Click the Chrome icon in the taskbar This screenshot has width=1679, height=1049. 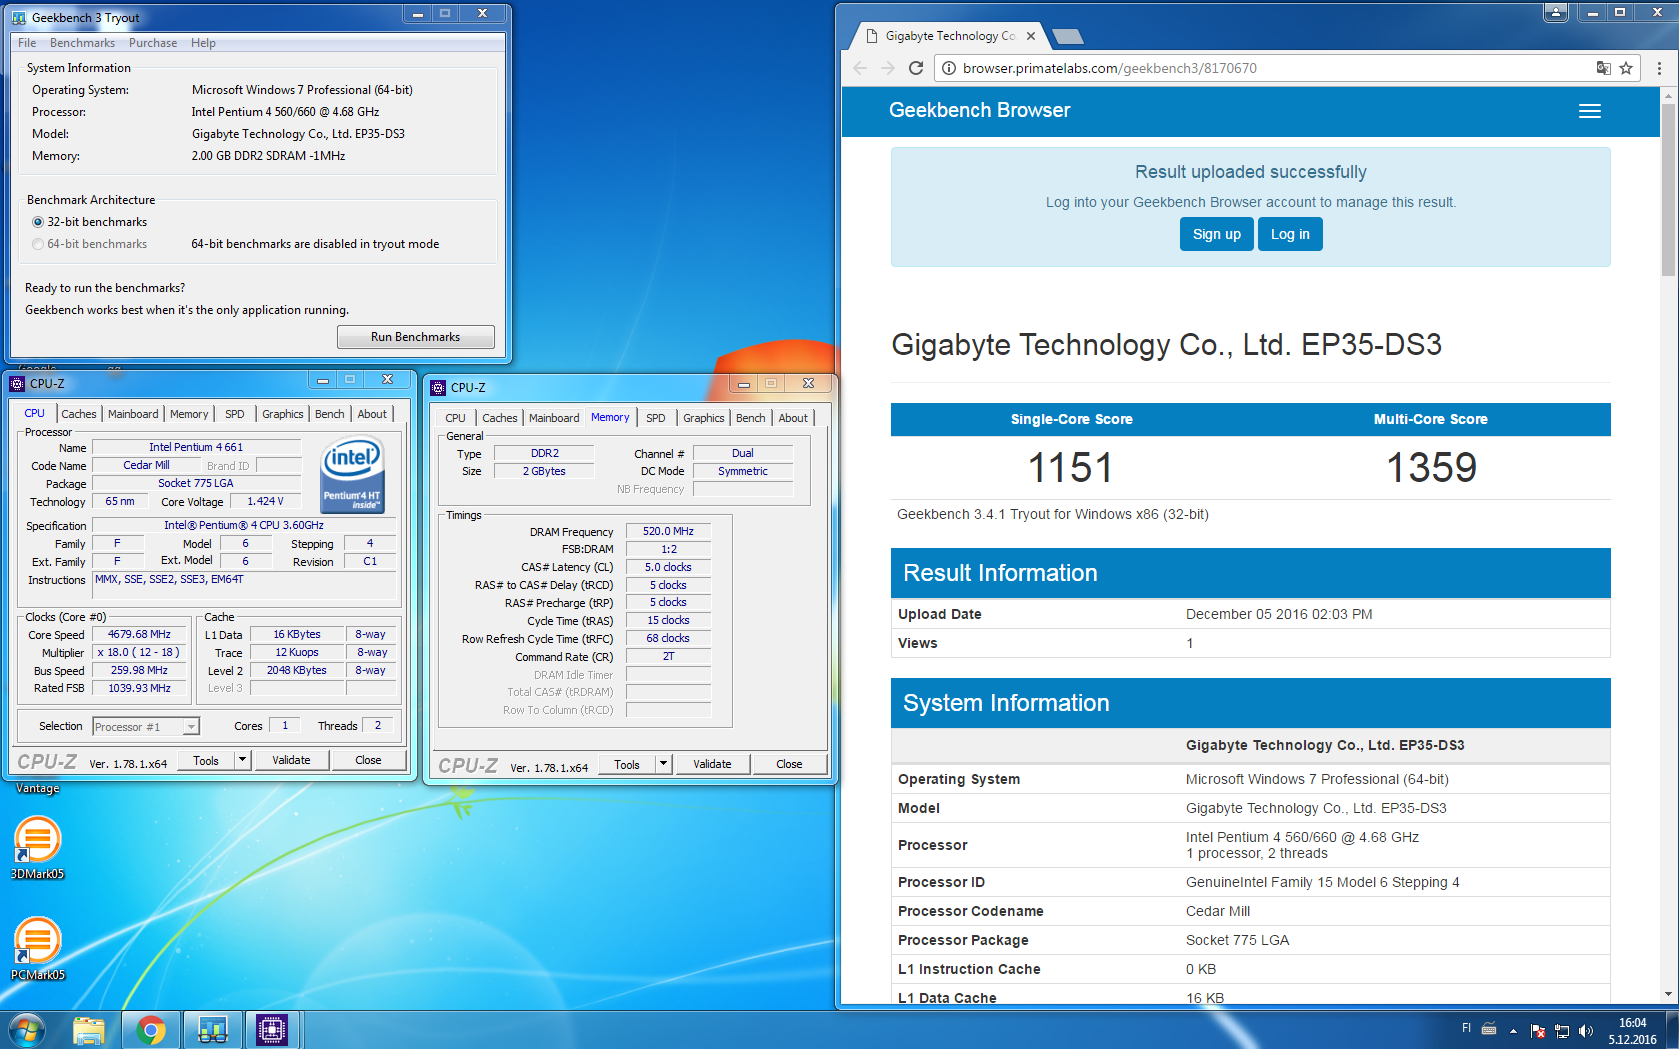click(x=151, y=1030)
